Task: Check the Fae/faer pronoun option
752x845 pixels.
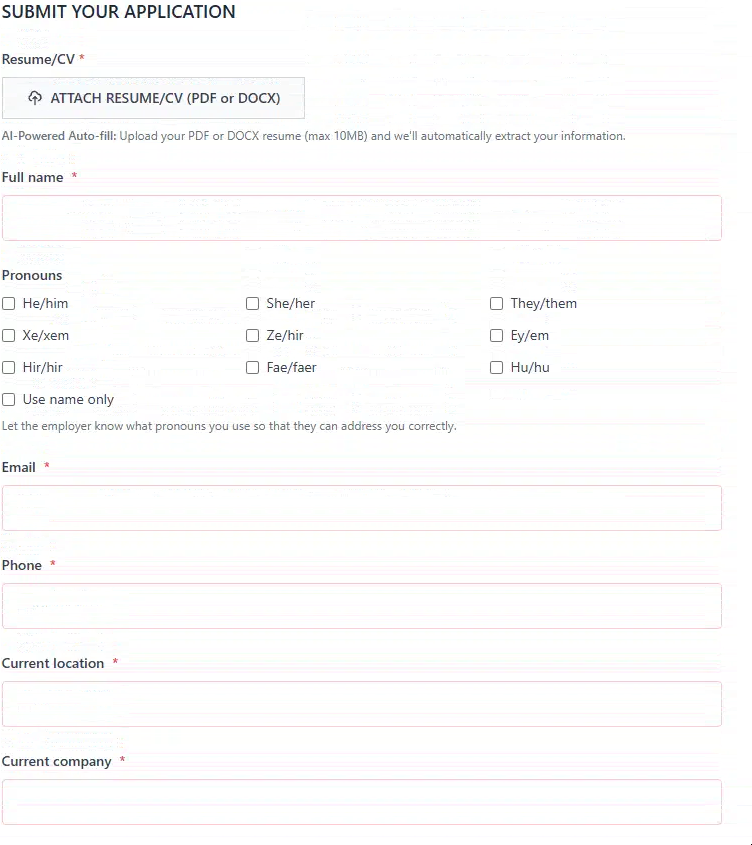Action: pyautogui.click(x=253, y=368)
